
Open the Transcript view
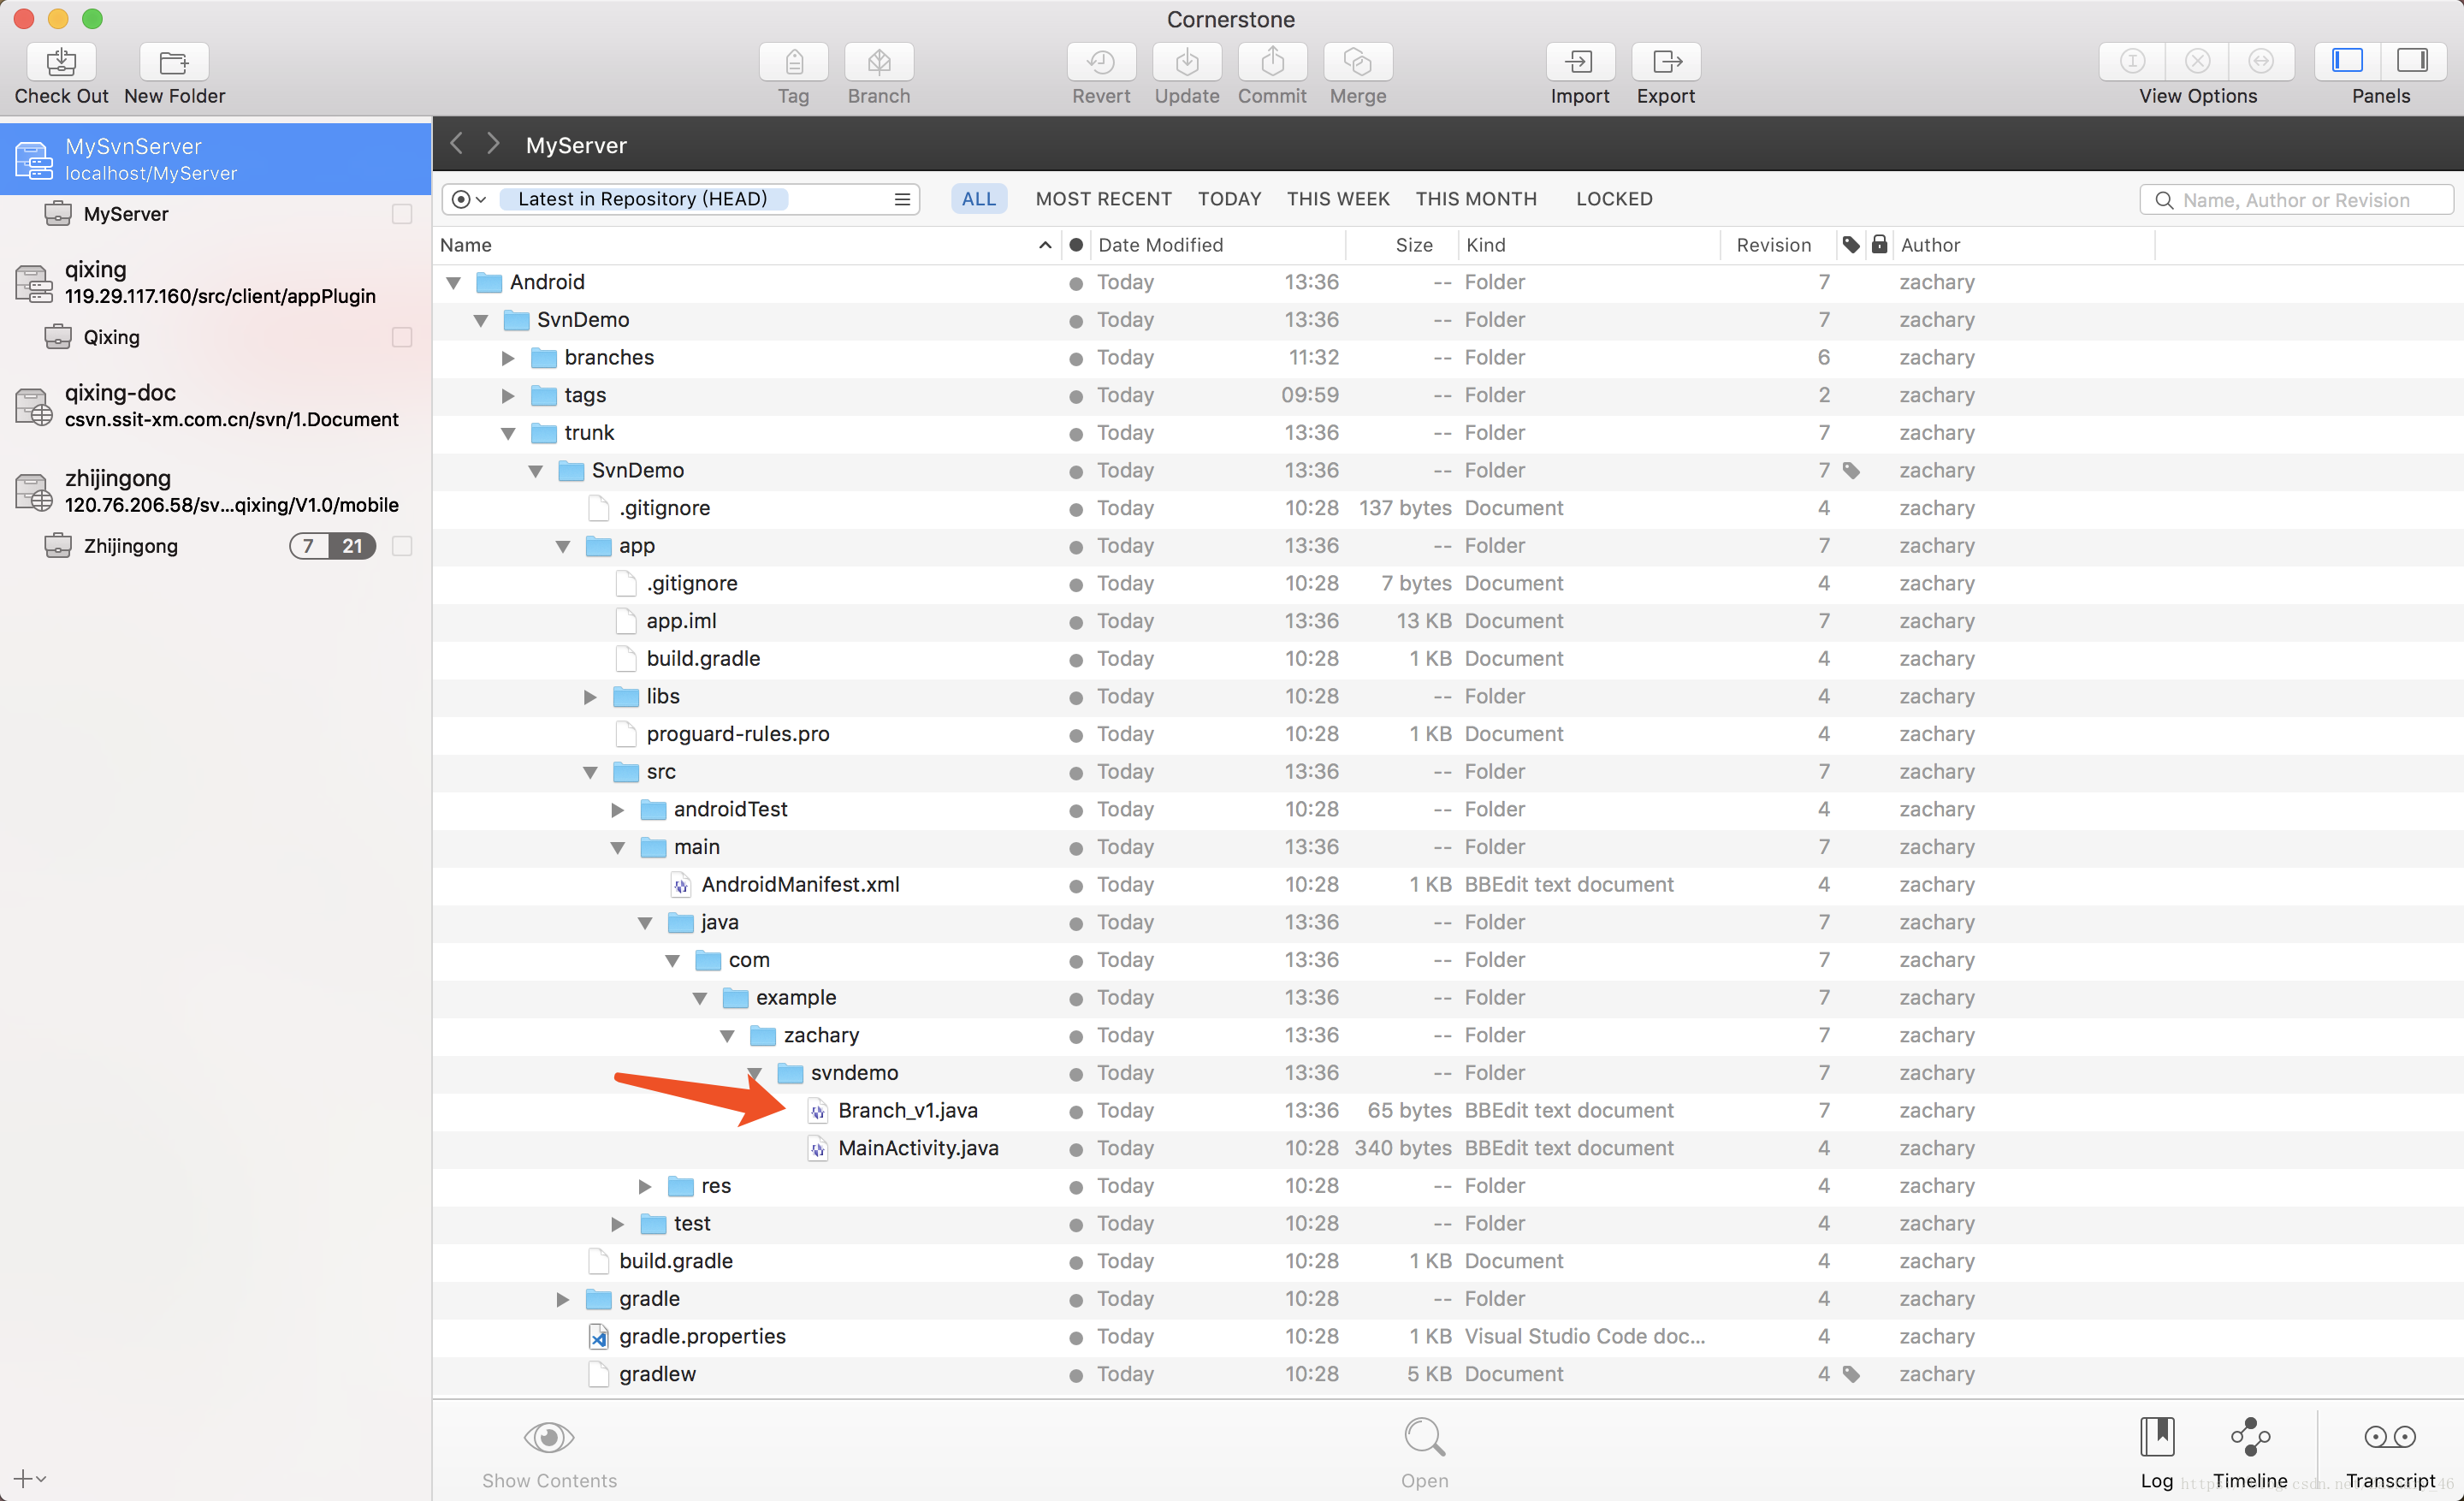[x=2390, y=1452]
